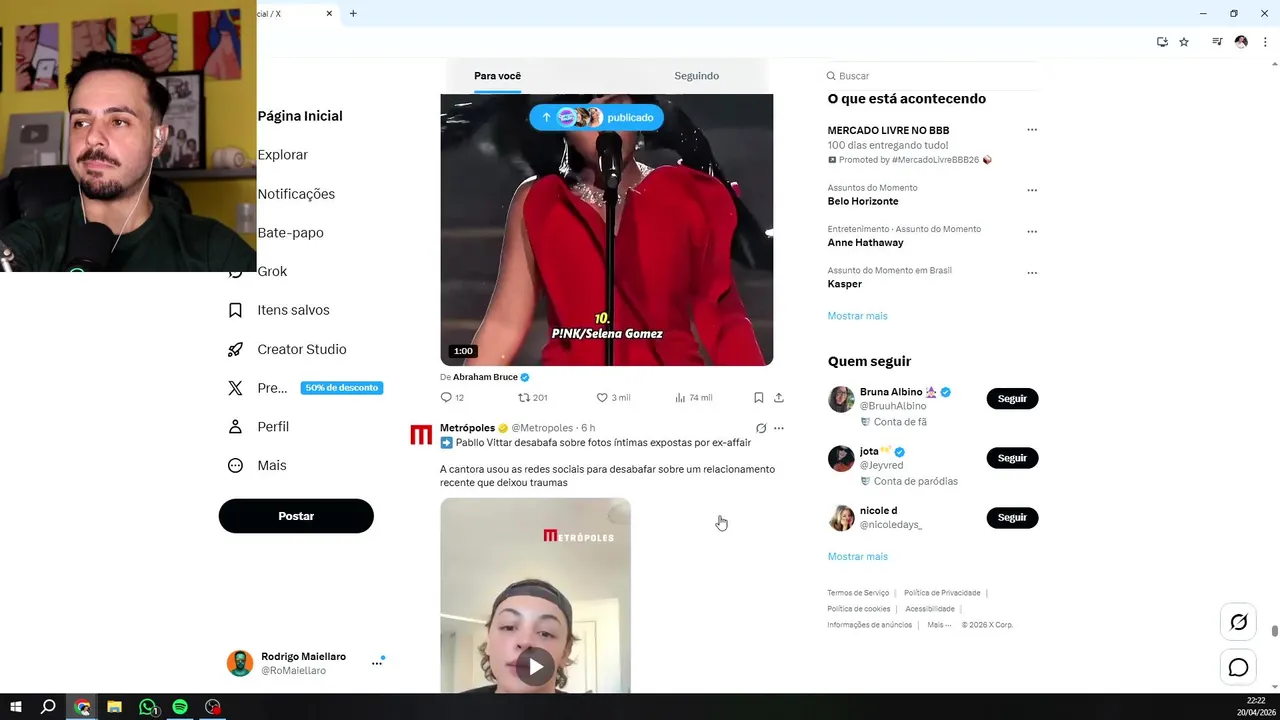The height and width of the screenshot is (720, 1280).
Task: Click install app icon in address bar
Action: click(1162, 42)
